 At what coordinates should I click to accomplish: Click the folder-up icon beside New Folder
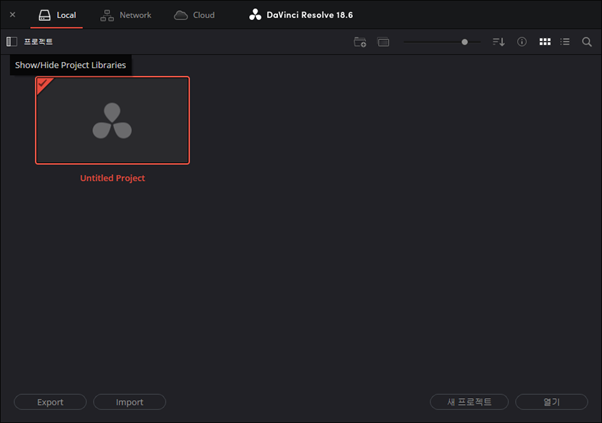pyautogui.click(x=383, y=42)
